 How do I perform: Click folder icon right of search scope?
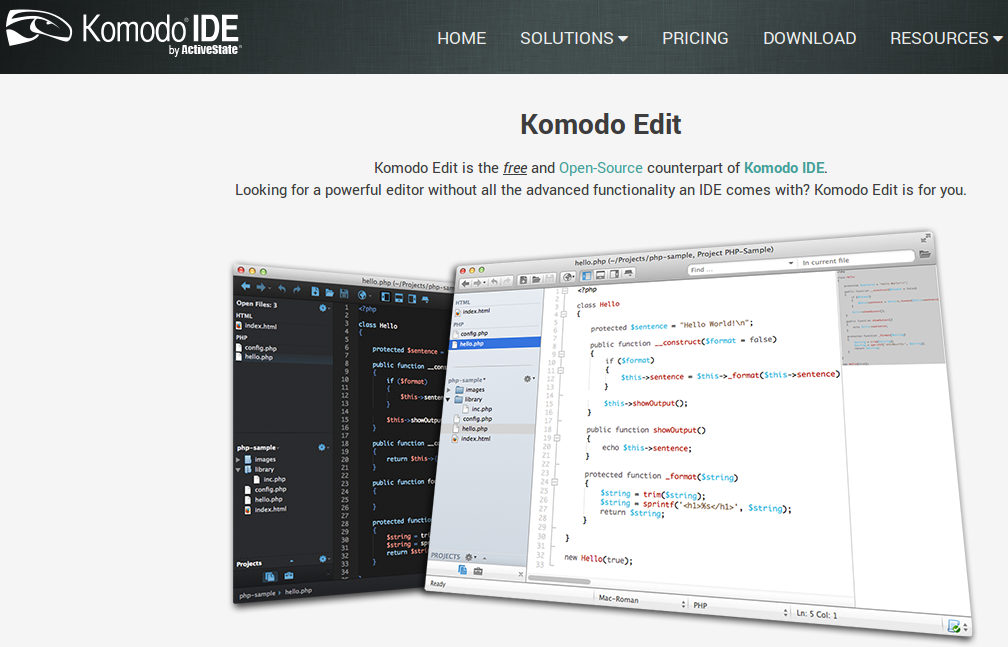[924, 254]
